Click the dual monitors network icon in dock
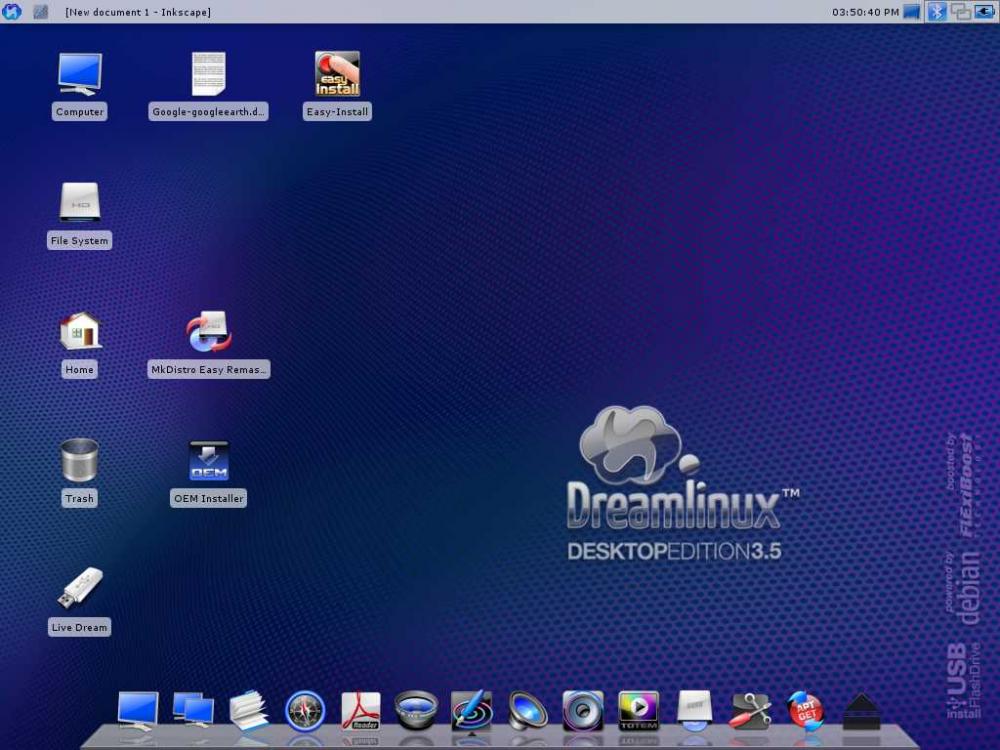The image size is (1000, 750). [193, 710]
